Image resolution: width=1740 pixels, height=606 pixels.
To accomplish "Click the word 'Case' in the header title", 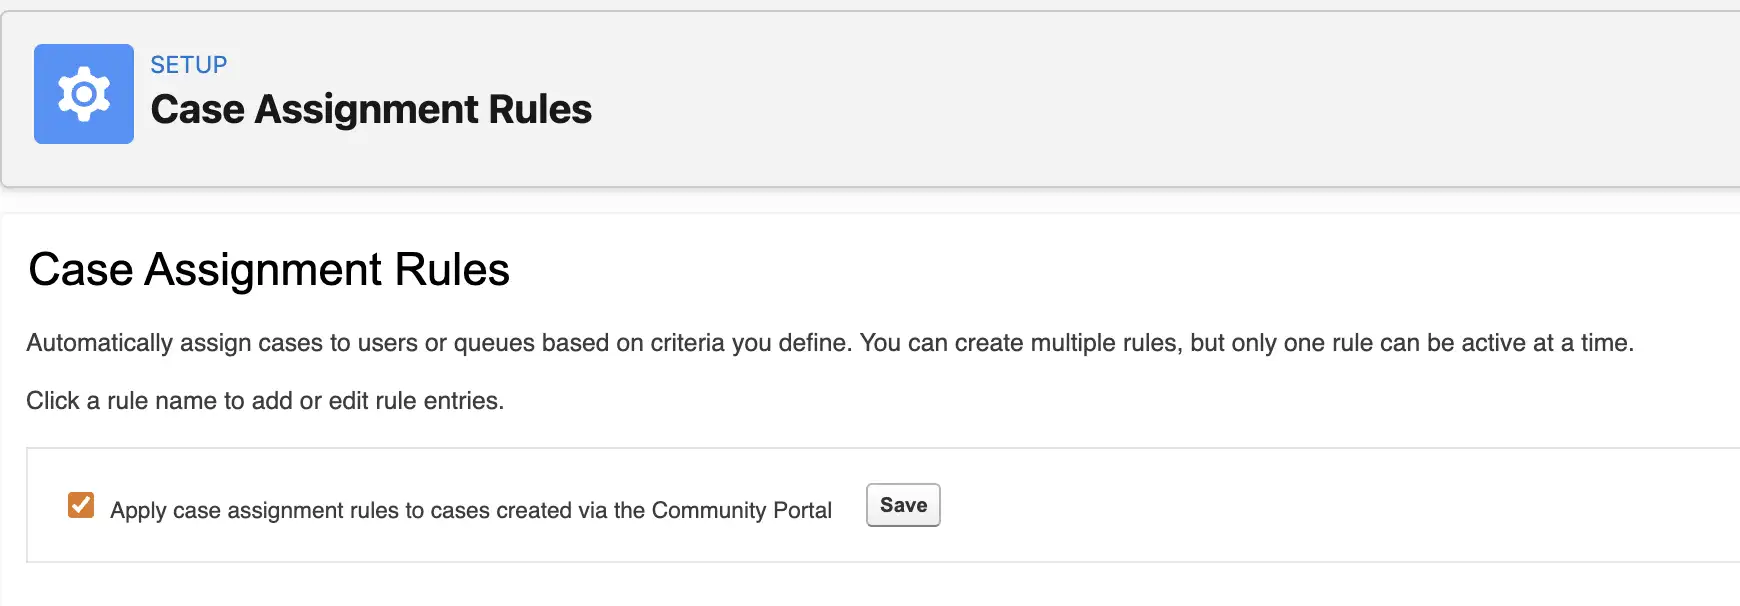I will [x=197, y=109].
